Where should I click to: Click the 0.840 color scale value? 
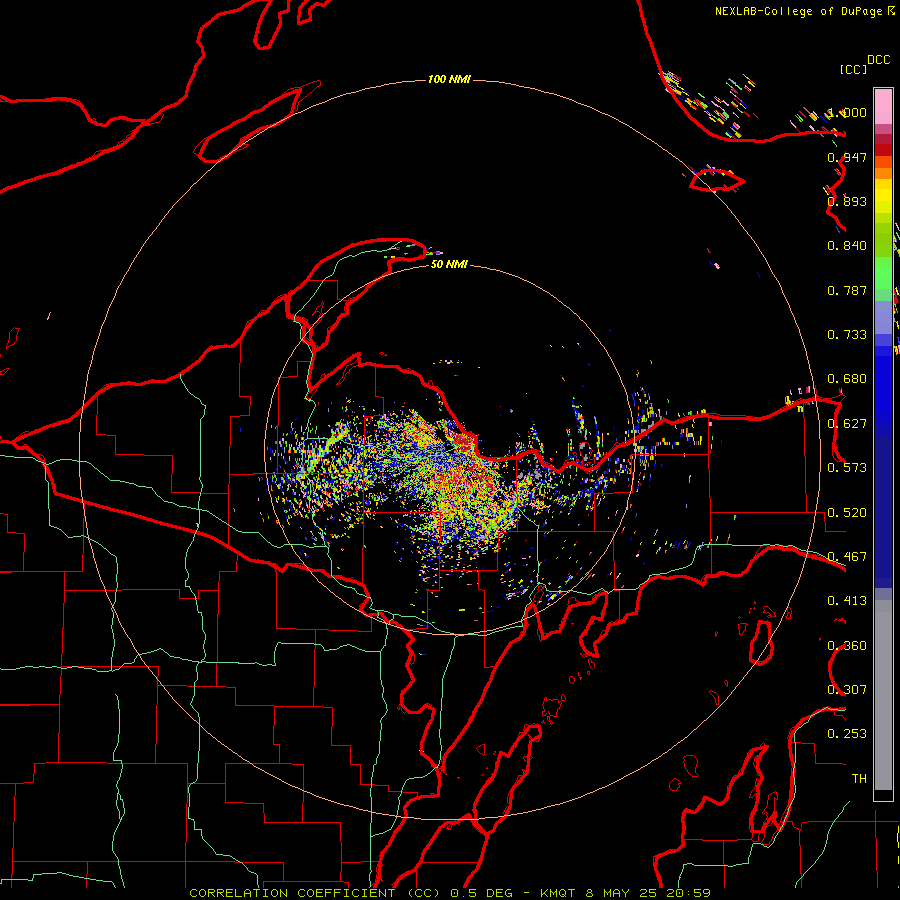(x=847, y=246)
